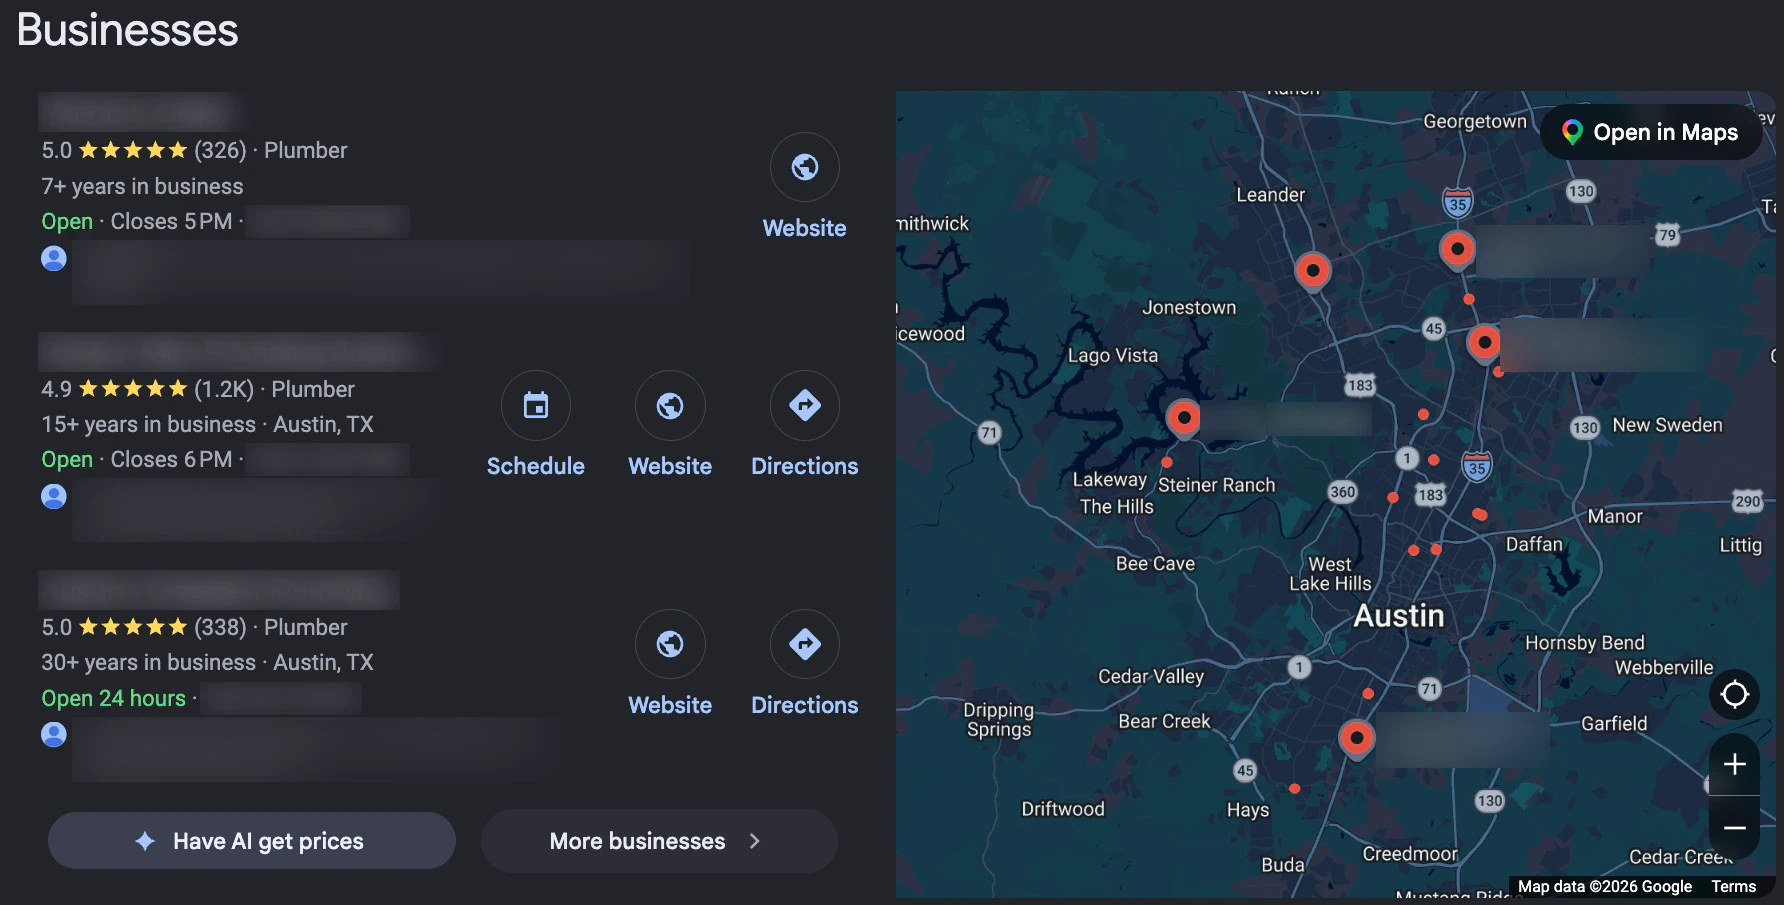Image resolution: width=1784 pixels, height=905 pixels.
Task: Zoom in on the map
Action: click(x=1735, y=764)
